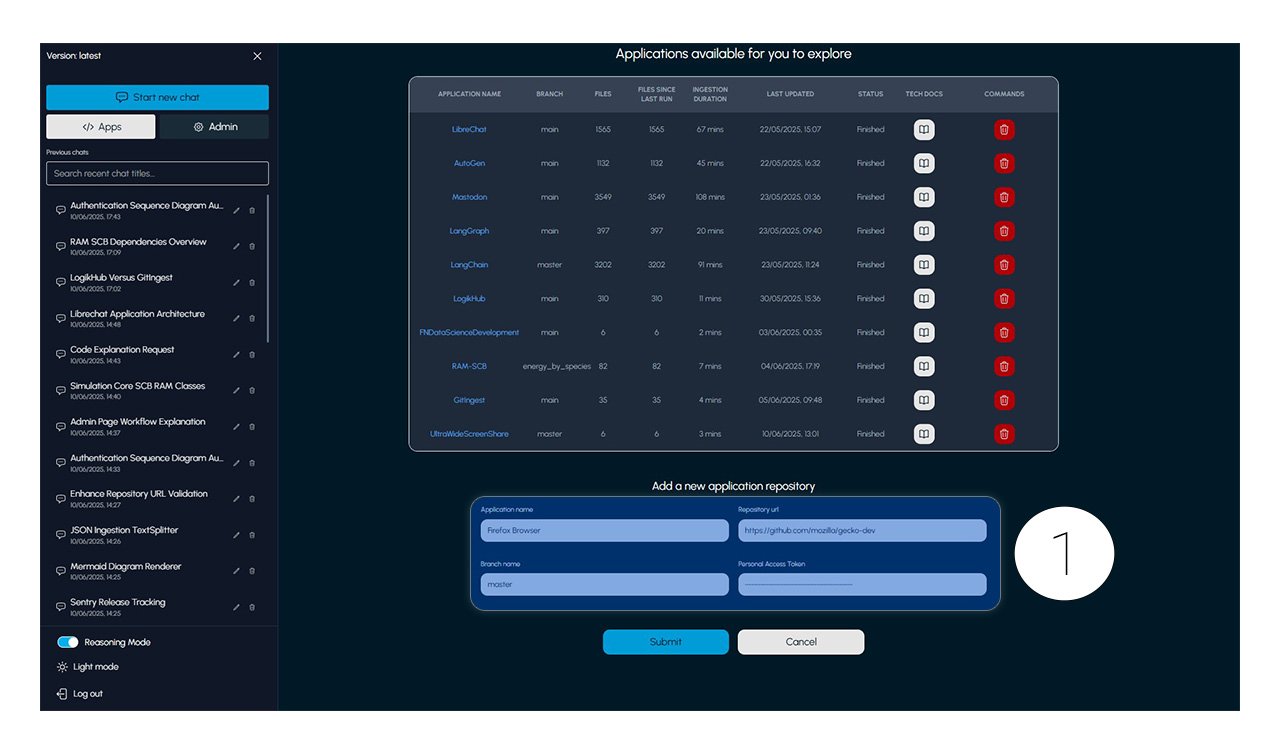This screenshot has width=1280, height=755.
Task: Switch to Light mode
Action: pyautogui.click(x=88, y=667)
